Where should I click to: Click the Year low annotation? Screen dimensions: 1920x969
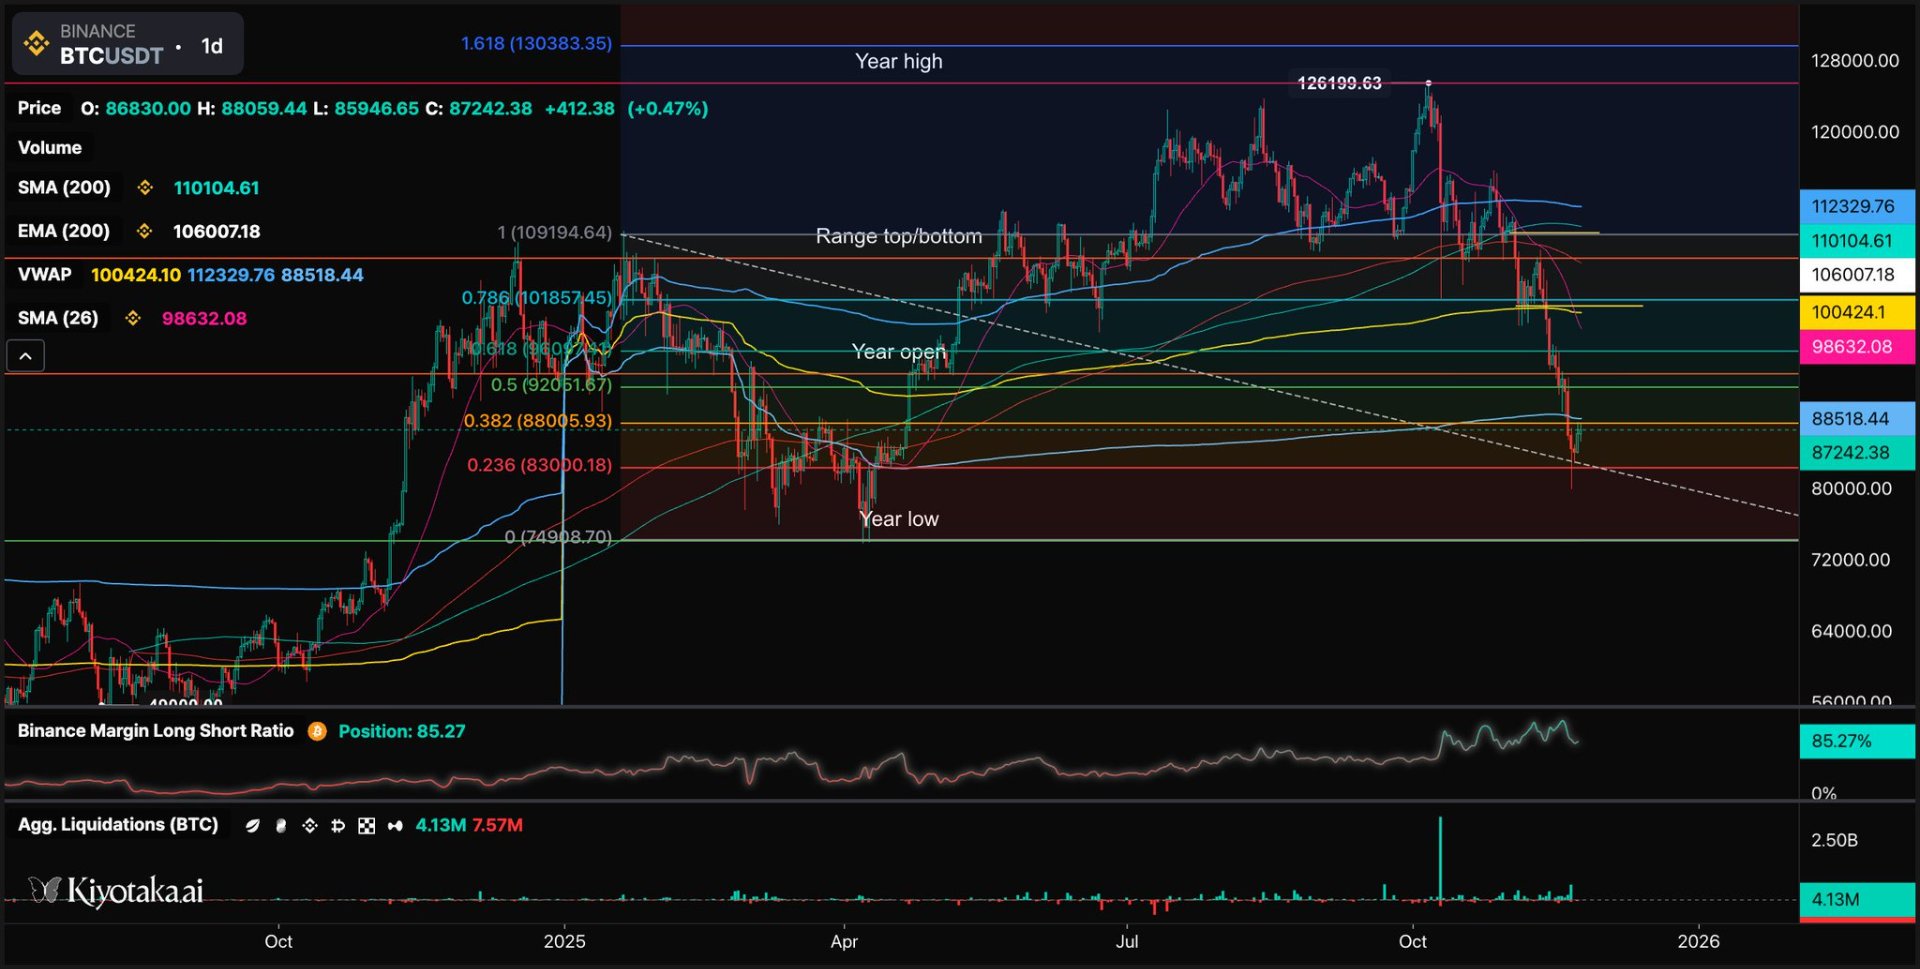899,520
